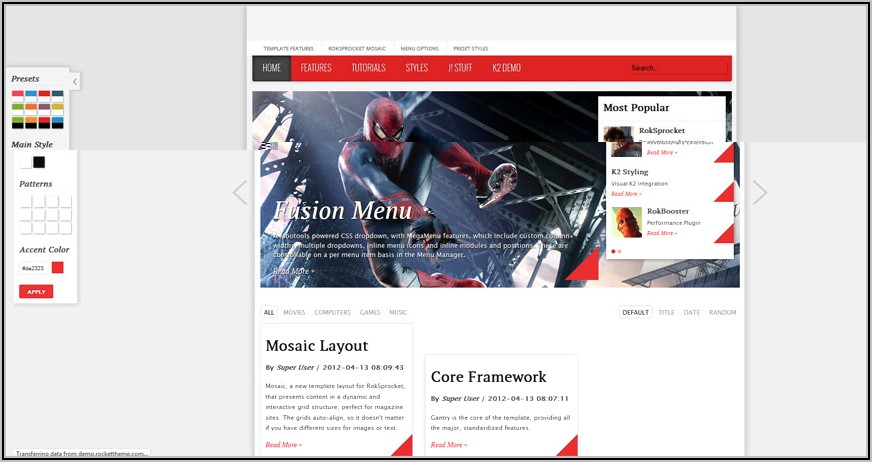Click red triangle beside K2 Styling entry
The image size is (872, 462).
tap(724, 192)
